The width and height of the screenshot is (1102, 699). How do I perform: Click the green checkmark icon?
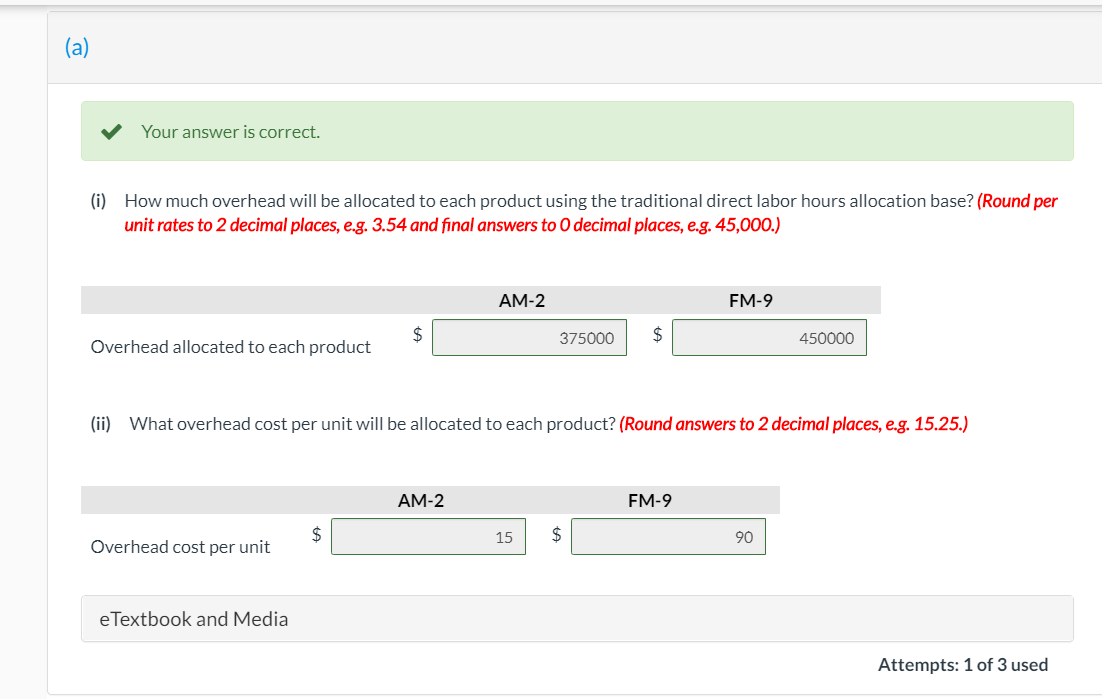click(x=112, y=131)
